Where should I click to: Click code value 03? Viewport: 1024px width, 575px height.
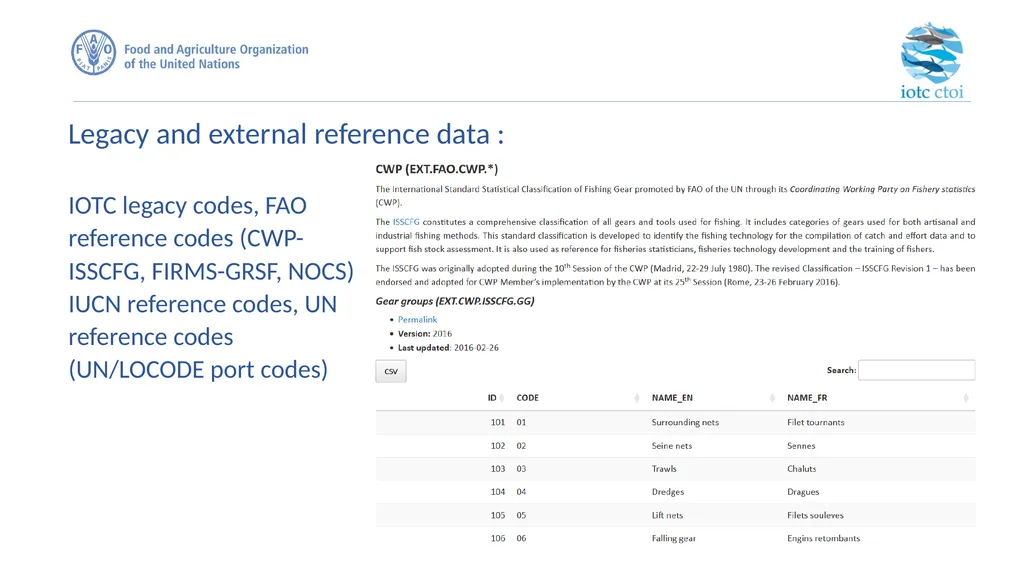tap(521, 468)
